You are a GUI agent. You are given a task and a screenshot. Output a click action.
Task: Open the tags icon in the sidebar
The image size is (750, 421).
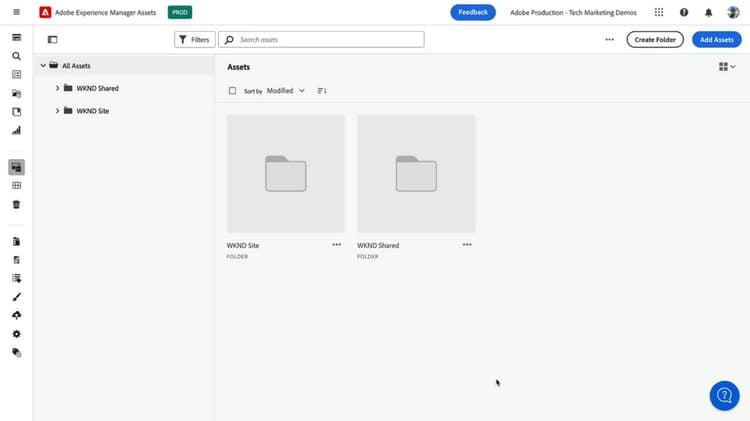16,353
